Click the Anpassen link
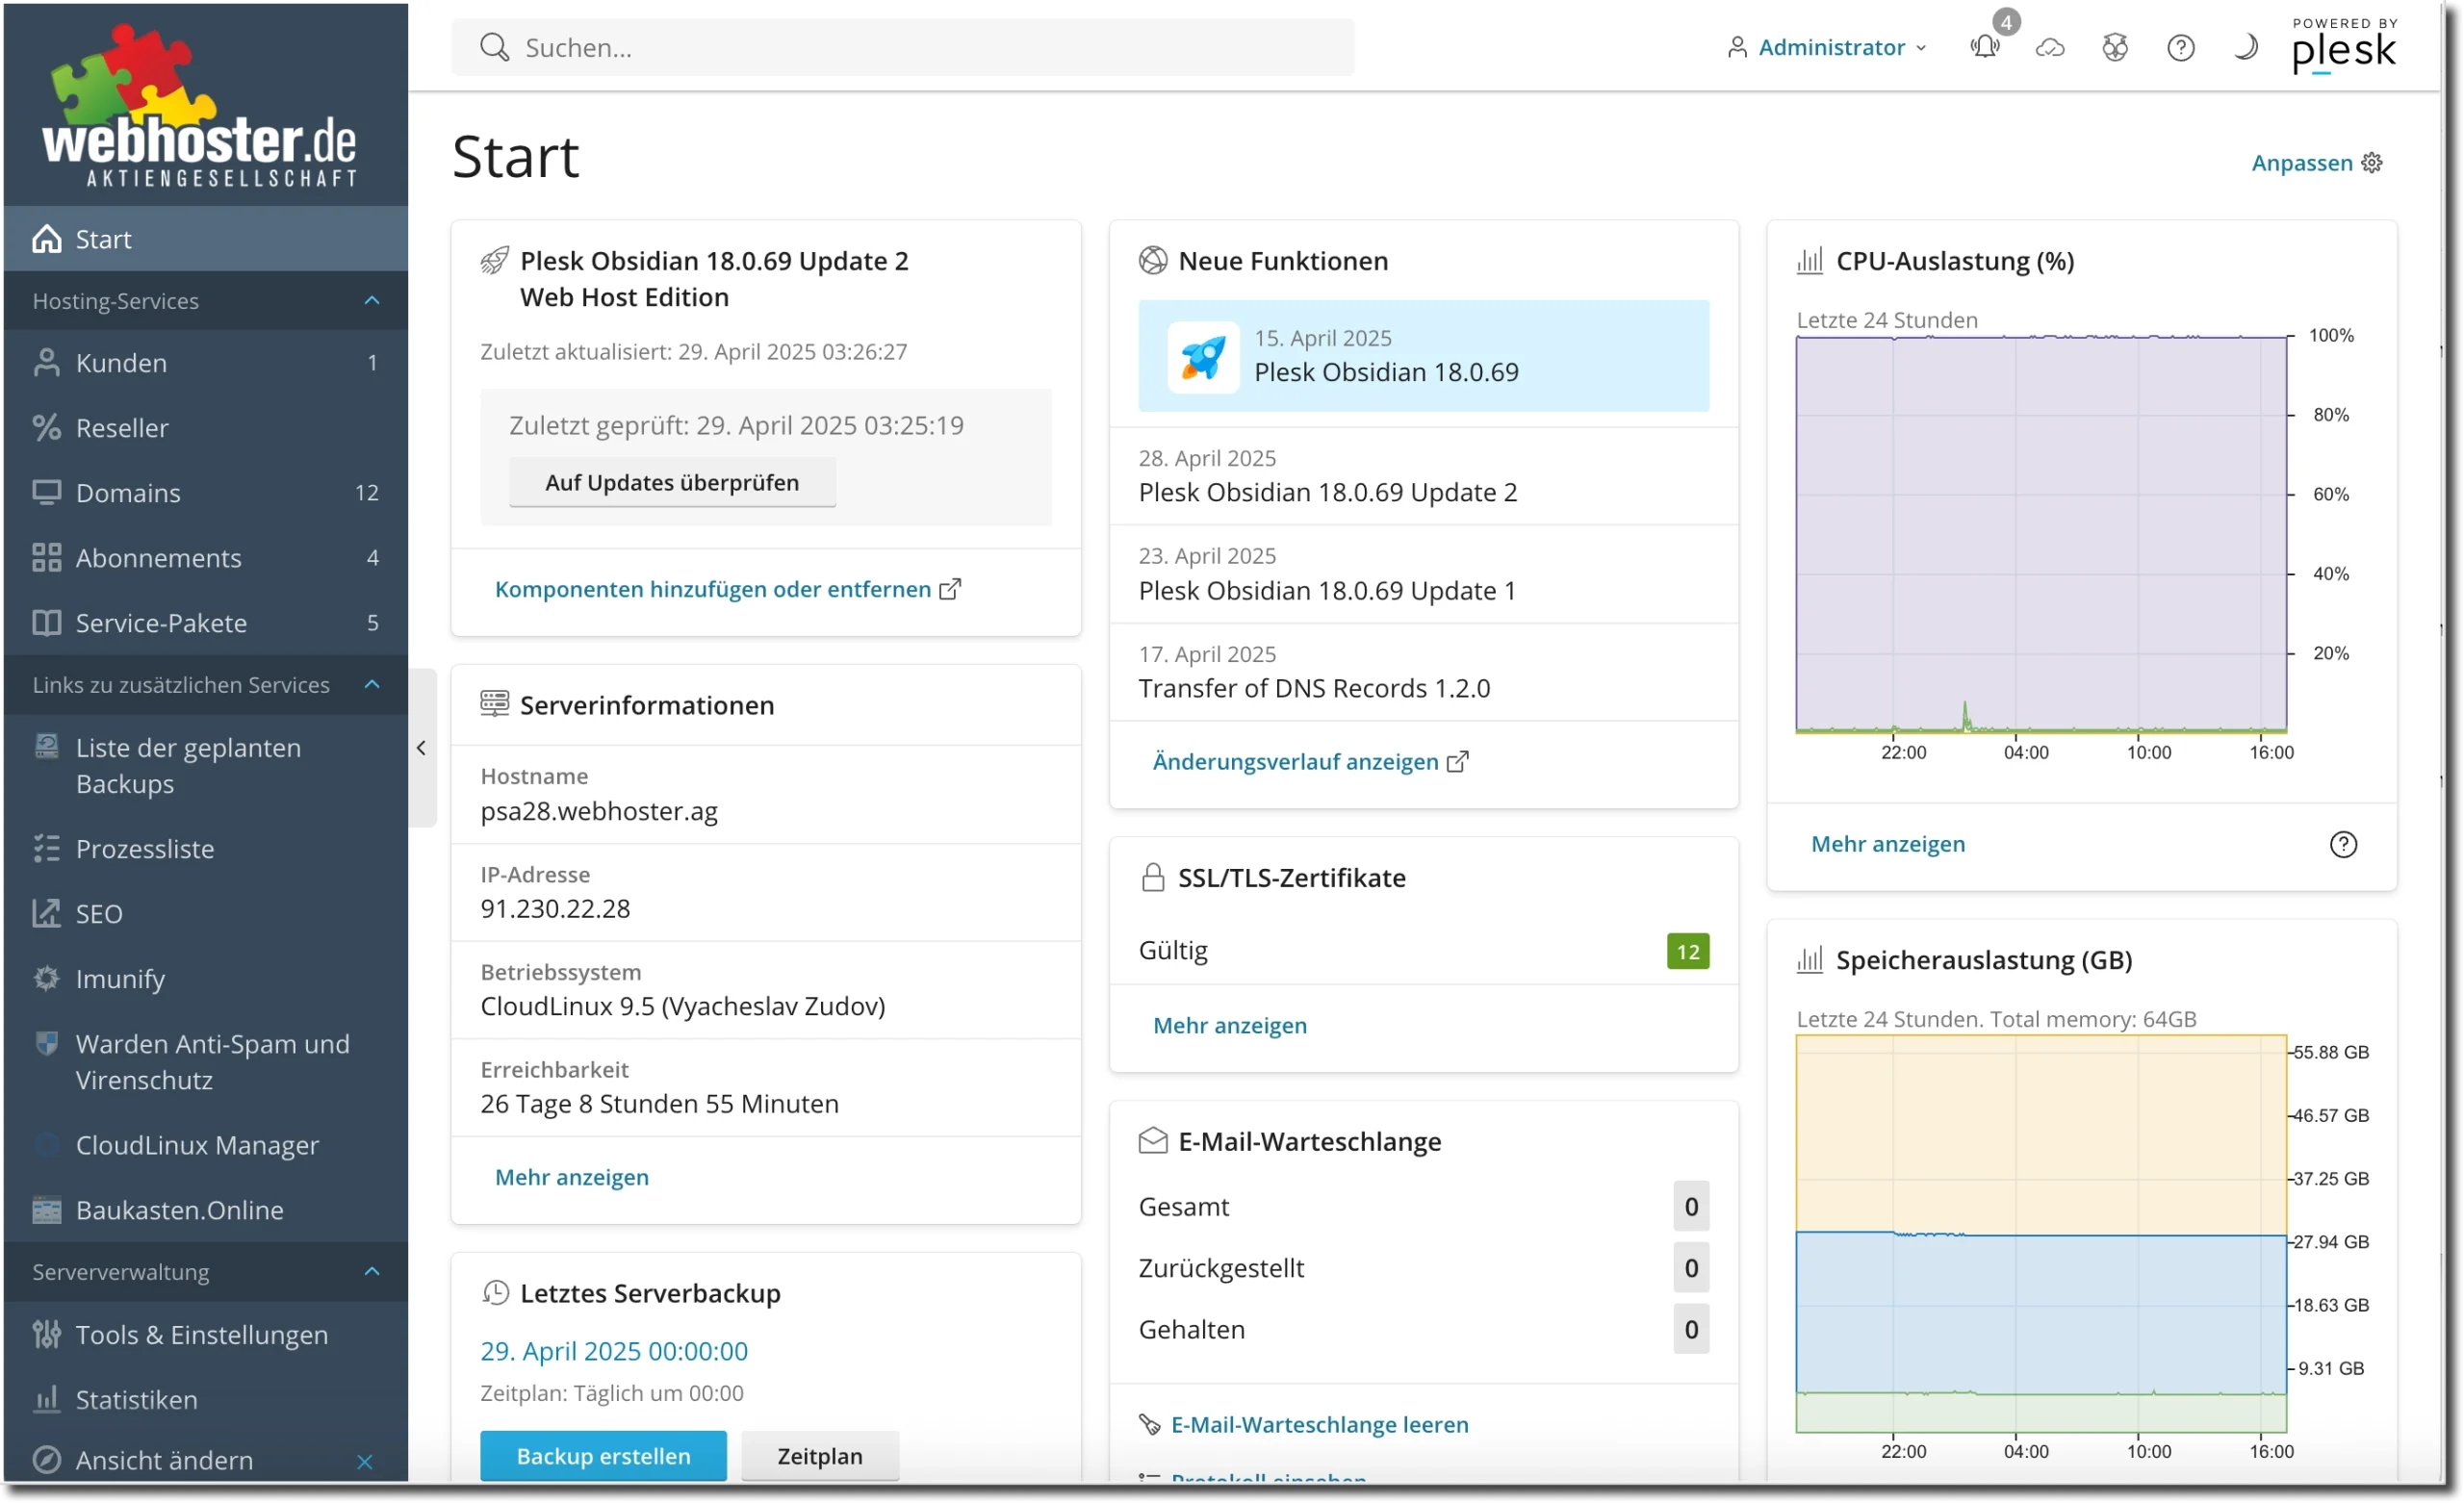Image resolution: width=2464 pixels, height=1503 pixels. point(2301,162)
